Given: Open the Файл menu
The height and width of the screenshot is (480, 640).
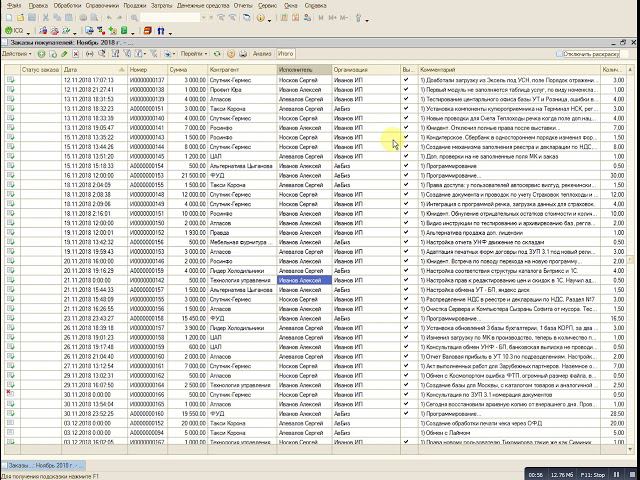Looking at the screenshot, I should point(14,6).
